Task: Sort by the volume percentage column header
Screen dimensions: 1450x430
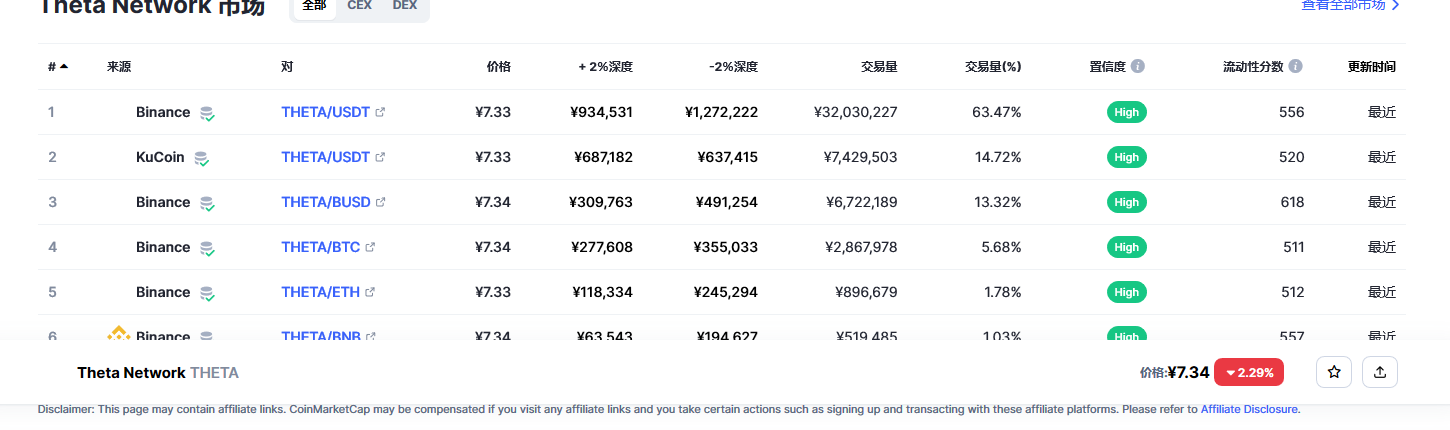Action: [x=993, y=67]
